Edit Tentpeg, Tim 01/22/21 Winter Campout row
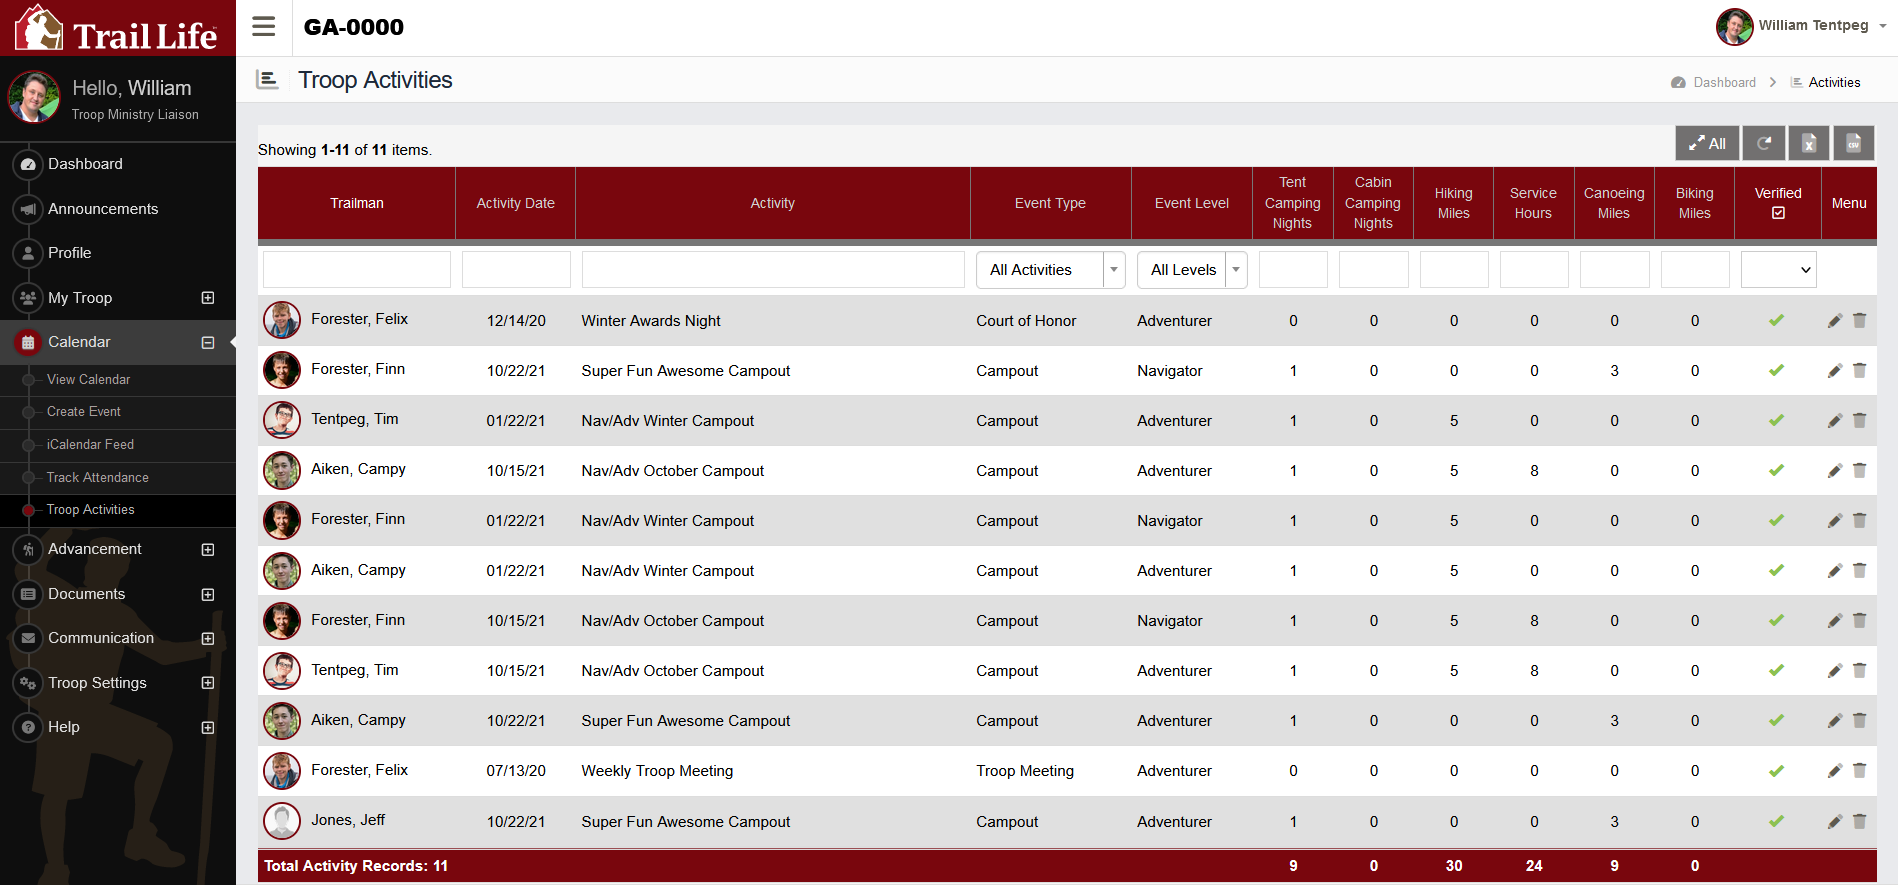Screen dimensions: 1898x885 [1835, 421]
